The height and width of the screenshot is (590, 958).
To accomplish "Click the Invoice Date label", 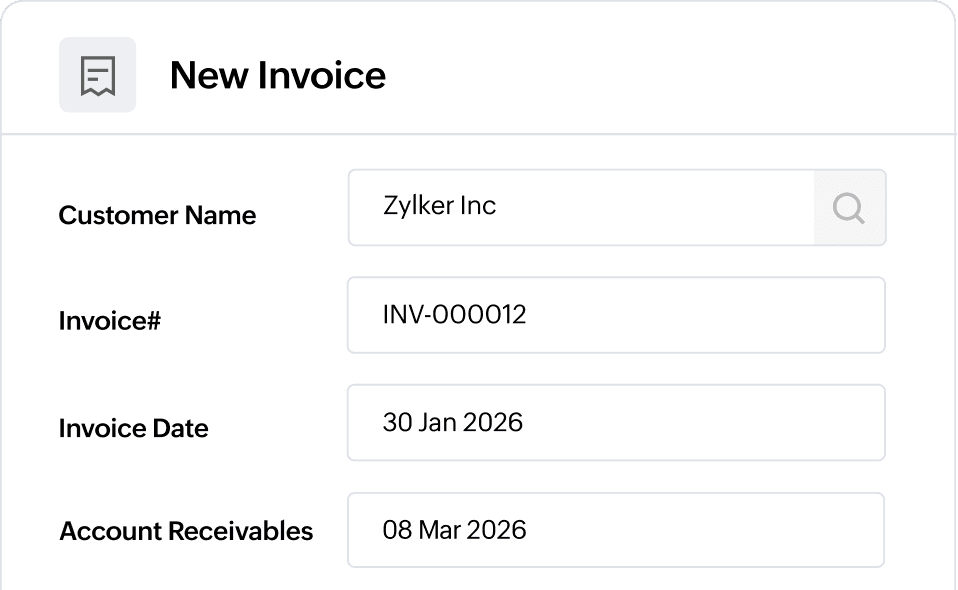I will point(133,429).
